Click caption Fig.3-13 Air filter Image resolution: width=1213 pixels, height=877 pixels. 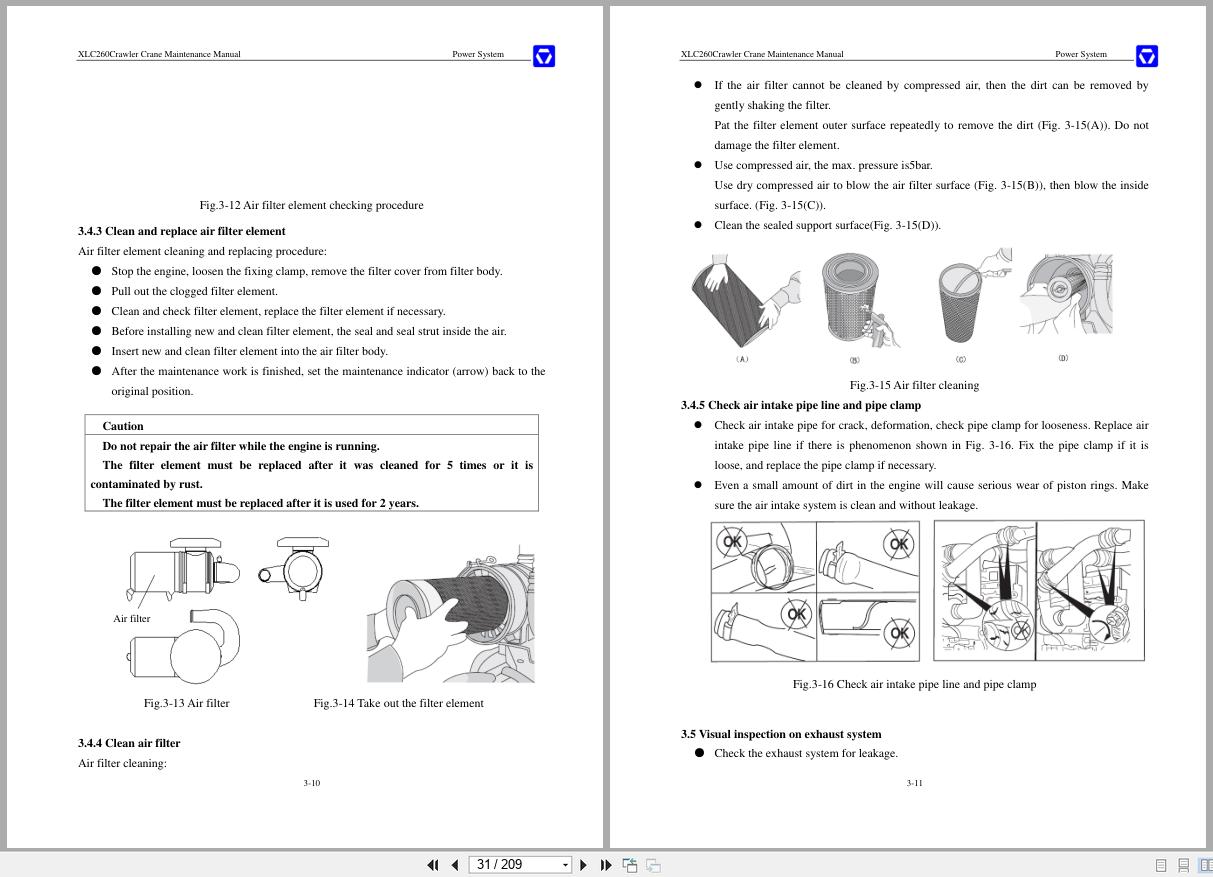tap(186, 703)
